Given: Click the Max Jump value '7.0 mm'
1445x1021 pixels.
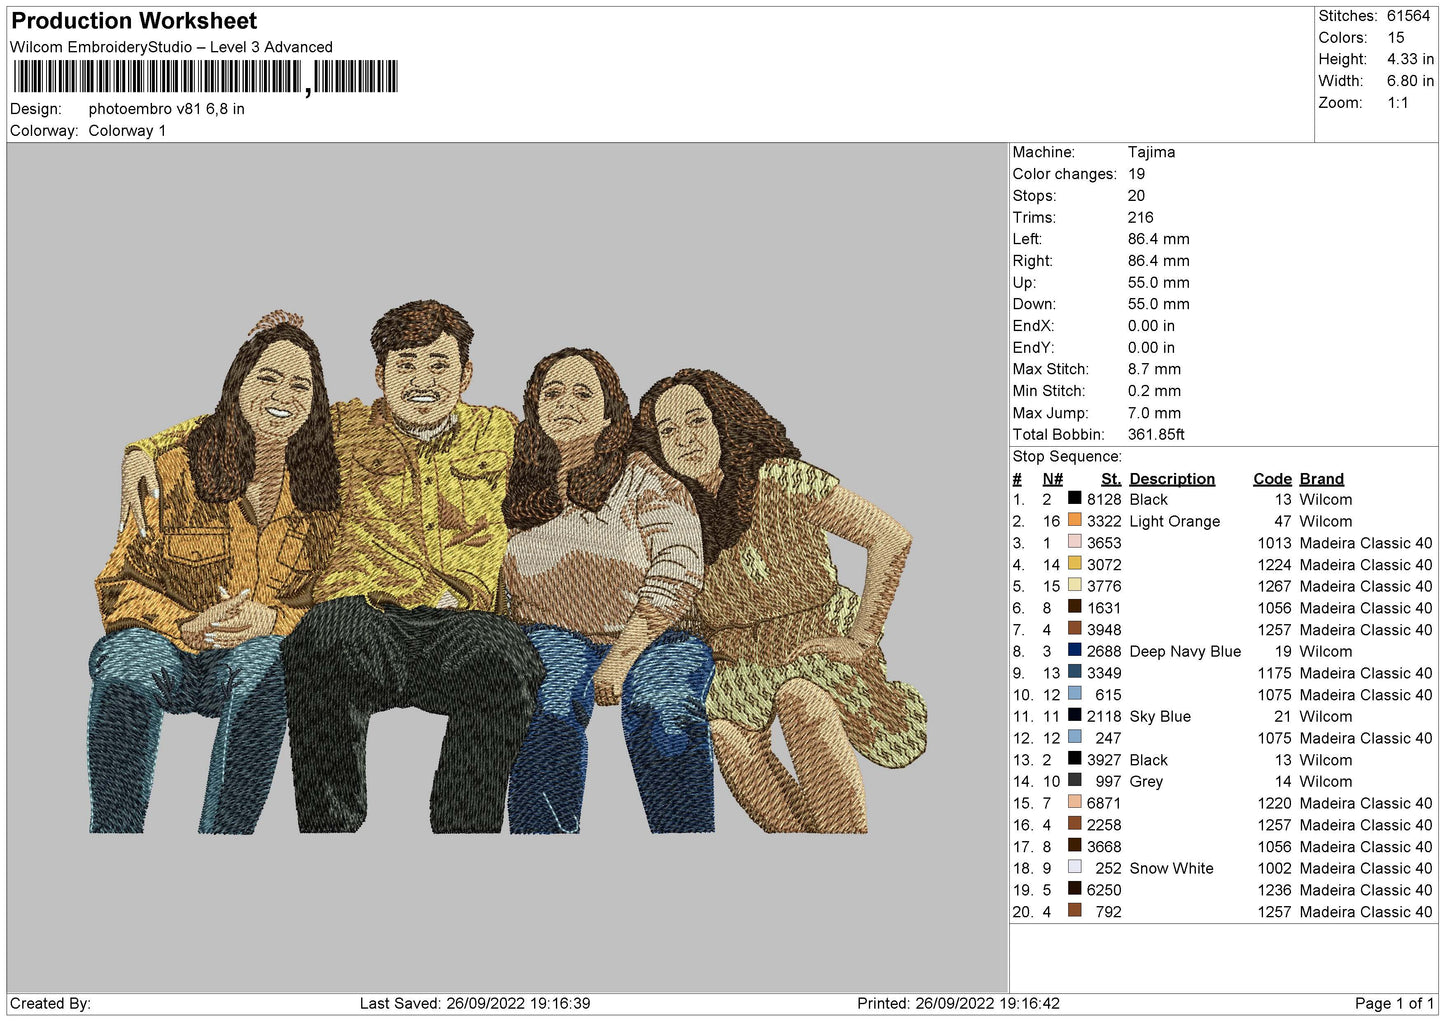Looking at the screenshot, I should pyautogui.click(x=1154, y=413).
